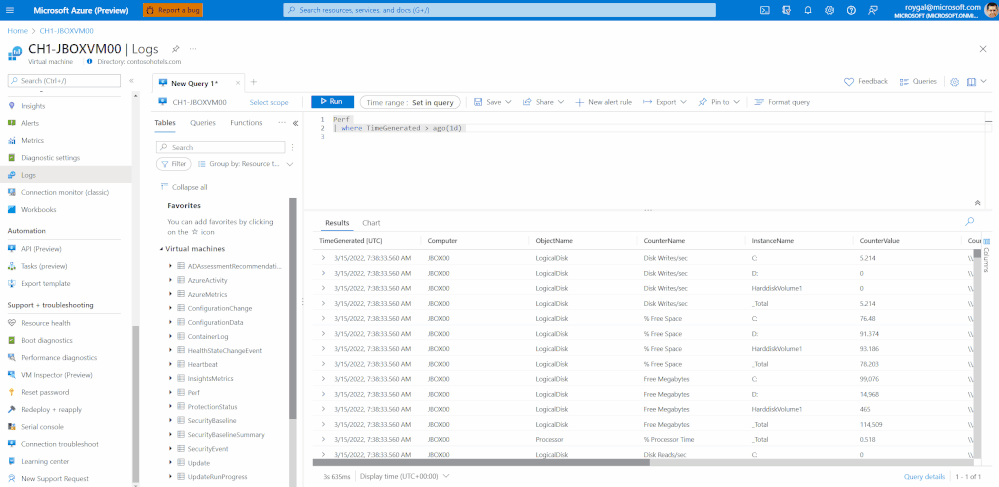Click the Home breadcrumb link
The width and height of the screenshot is (999, 487).
coord(17,31)
